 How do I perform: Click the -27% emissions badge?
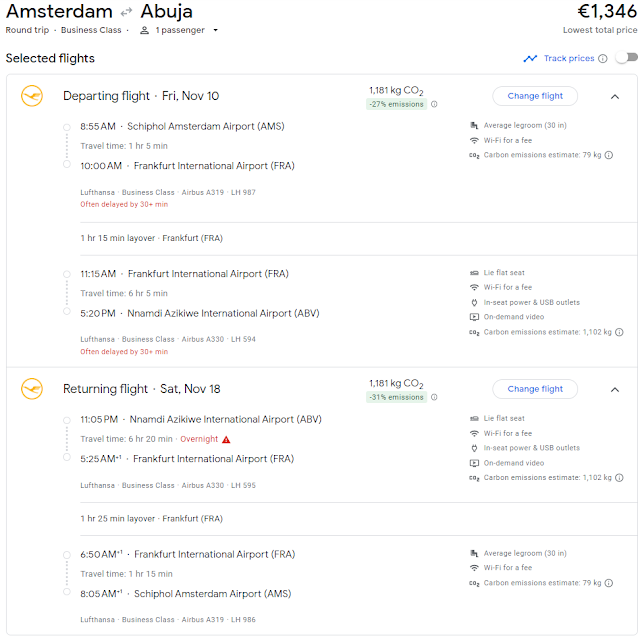click(396, 104)
